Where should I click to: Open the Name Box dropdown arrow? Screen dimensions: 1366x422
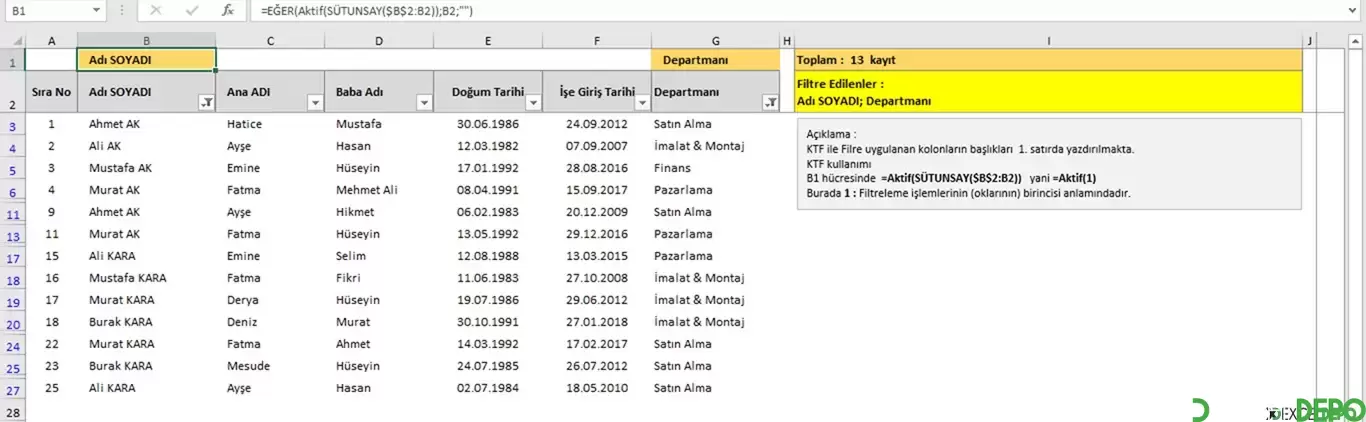[96, 10]
